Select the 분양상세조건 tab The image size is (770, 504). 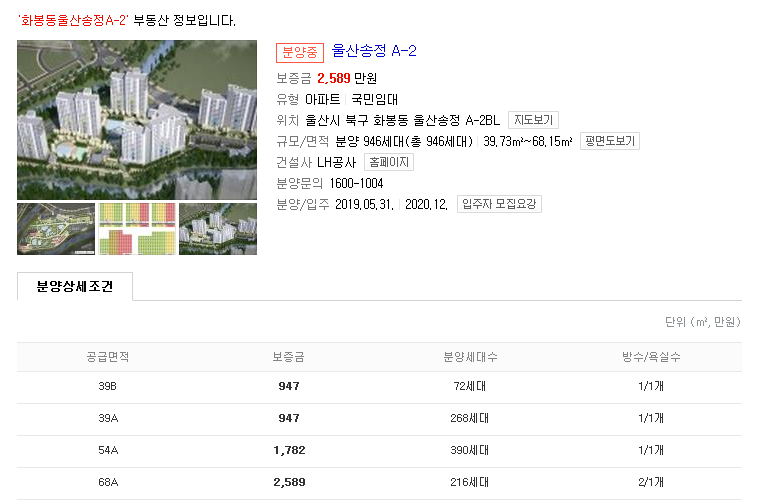coord(75,286)
